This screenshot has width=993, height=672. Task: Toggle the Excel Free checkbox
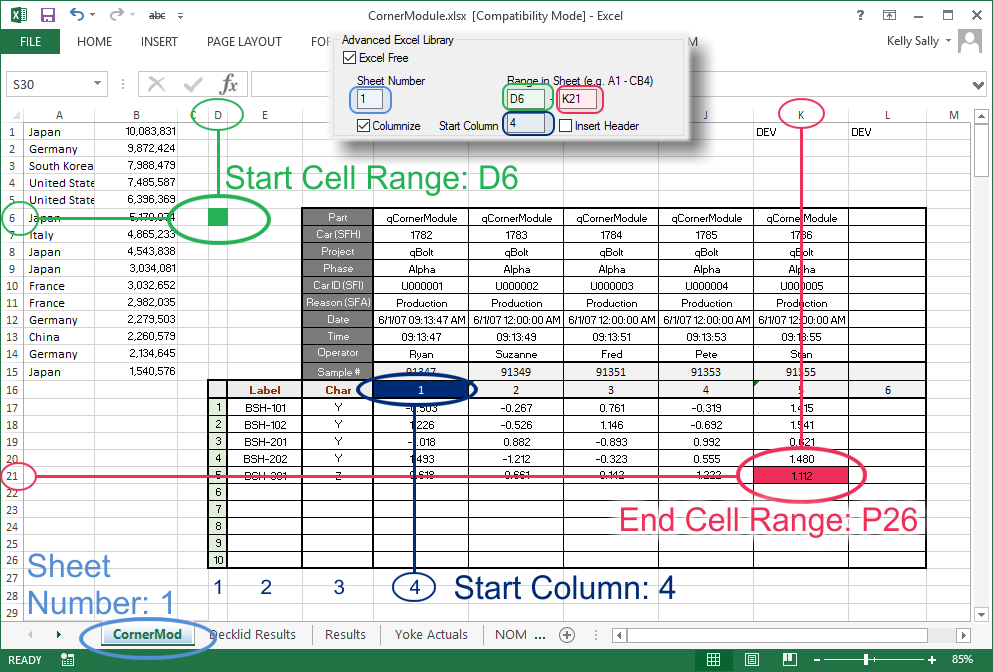(349, 58)
